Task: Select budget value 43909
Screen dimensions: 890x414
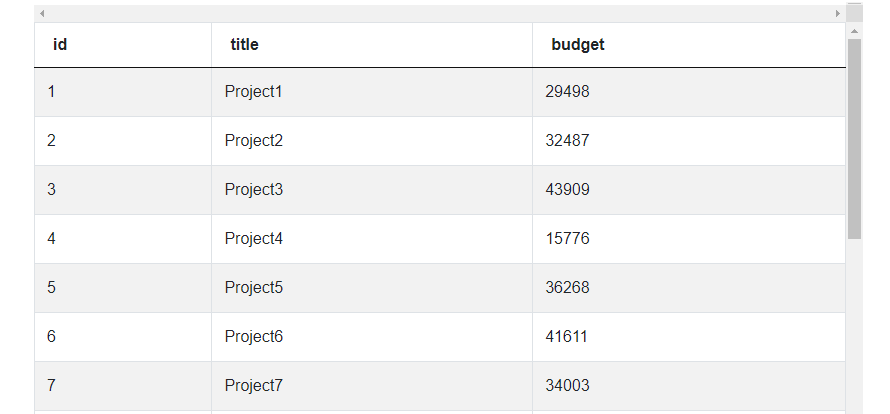Action: (x=567, y=190)
